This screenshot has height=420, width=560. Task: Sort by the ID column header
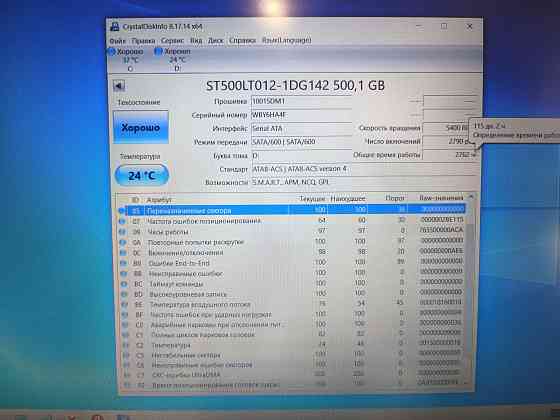tap(135, 200)
